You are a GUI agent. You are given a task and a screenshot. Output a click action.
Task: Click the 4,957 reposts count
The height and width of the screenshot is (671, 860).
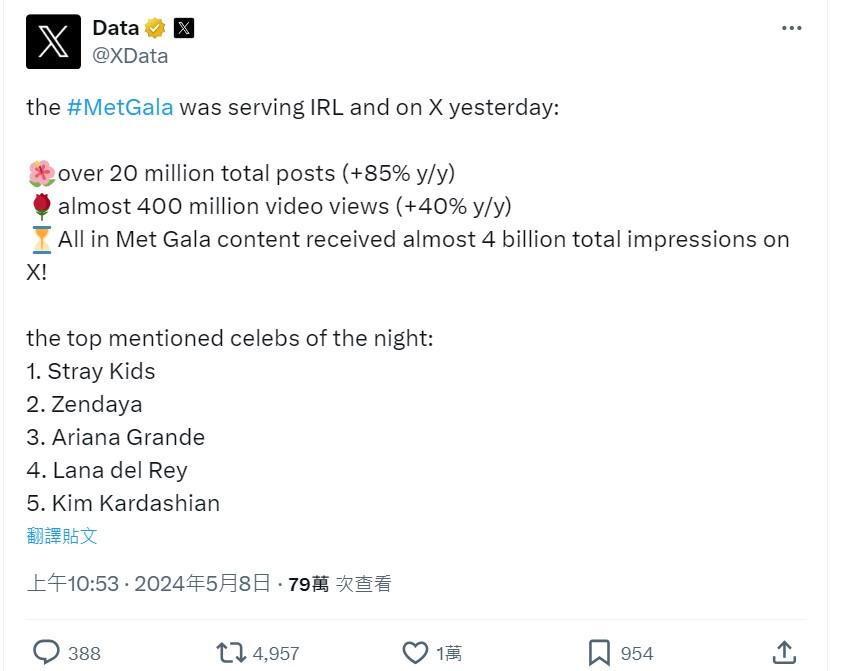pyautogui.click(x=276, y=653)
